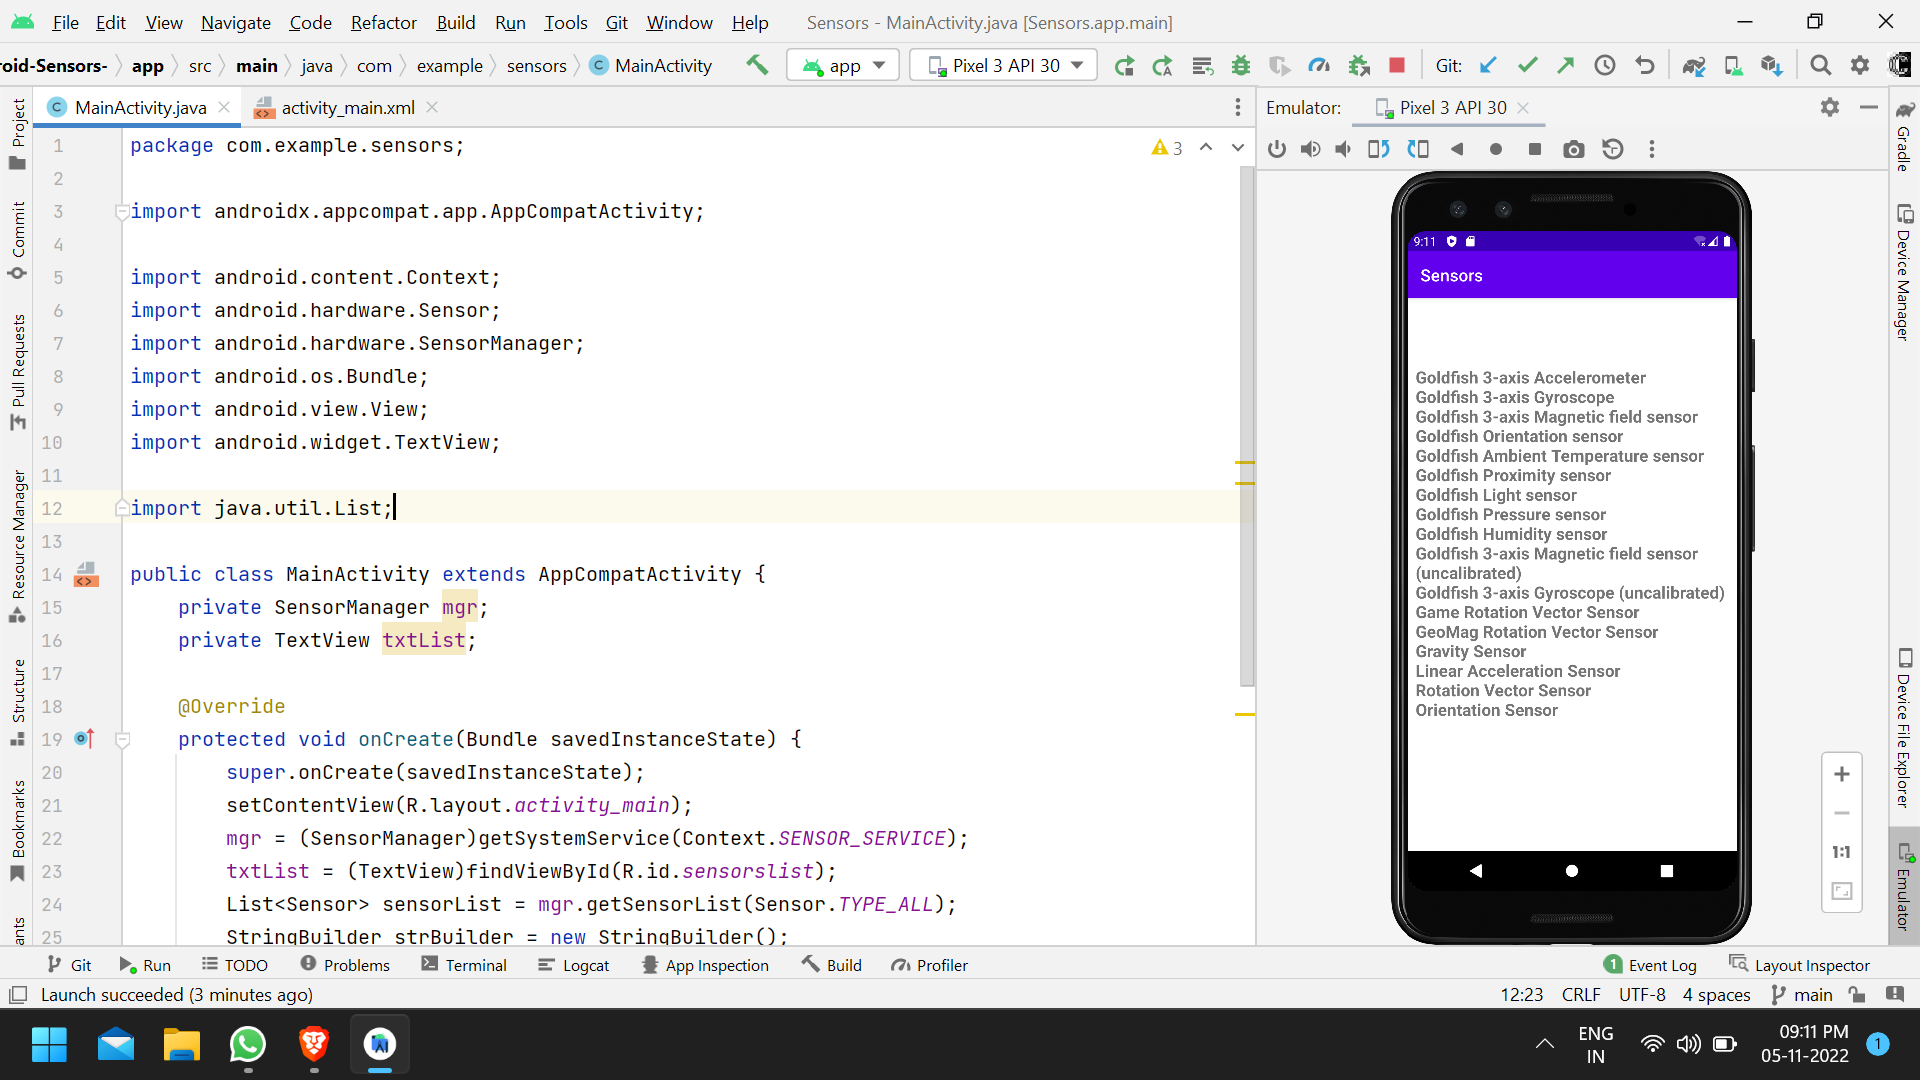Click emulator volume up icon
Screen dimensions: 1920x1080
coord(1310,149)
